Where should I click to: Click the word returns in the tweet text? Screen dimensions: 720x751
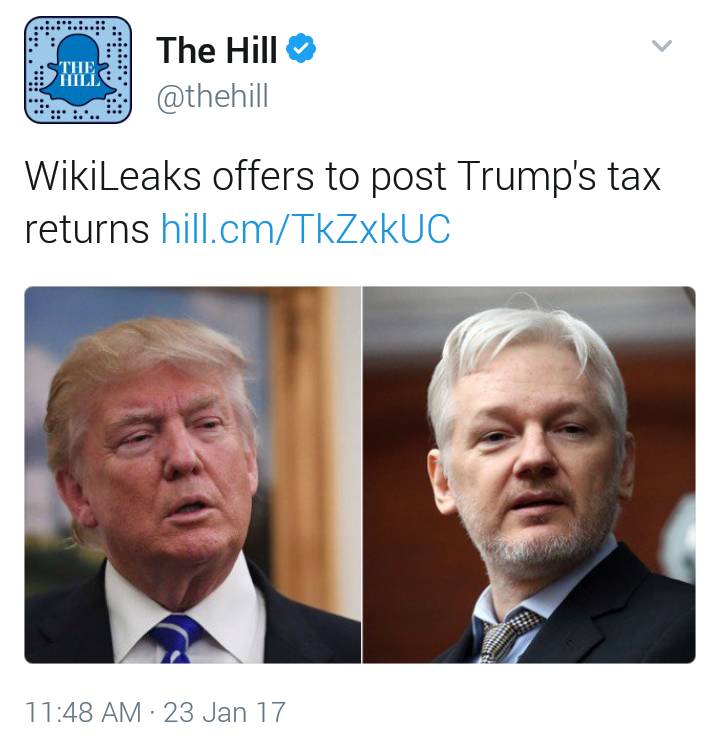point(87,229)
